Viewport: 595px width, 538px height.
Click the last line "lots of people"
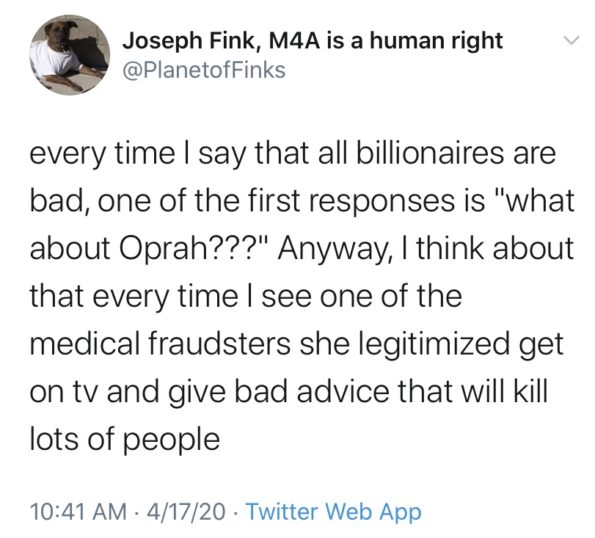point(125,440)
